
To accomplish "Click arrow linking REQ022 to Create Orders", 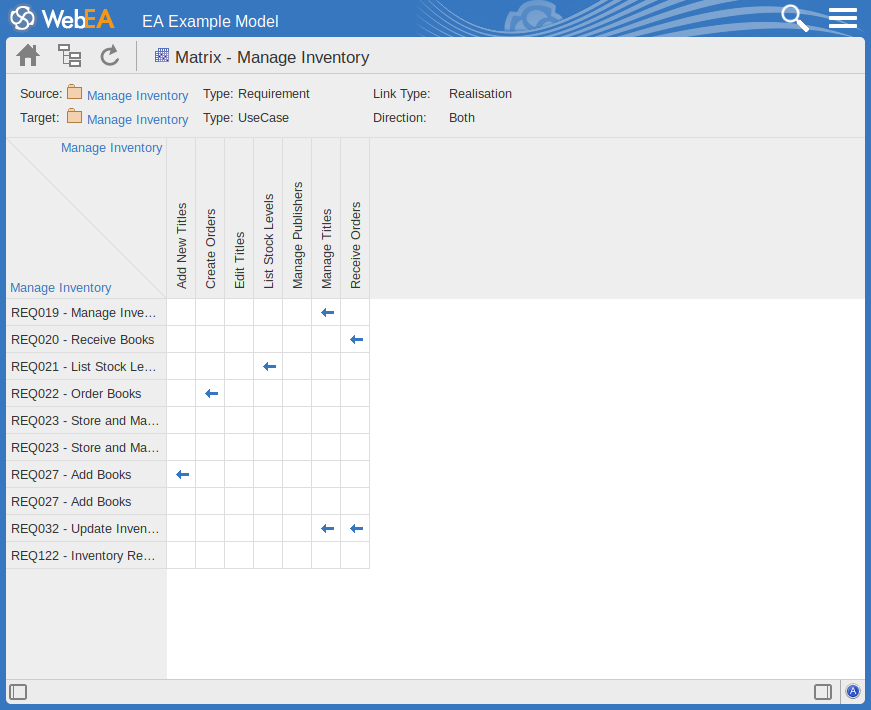I will (210, 394).
